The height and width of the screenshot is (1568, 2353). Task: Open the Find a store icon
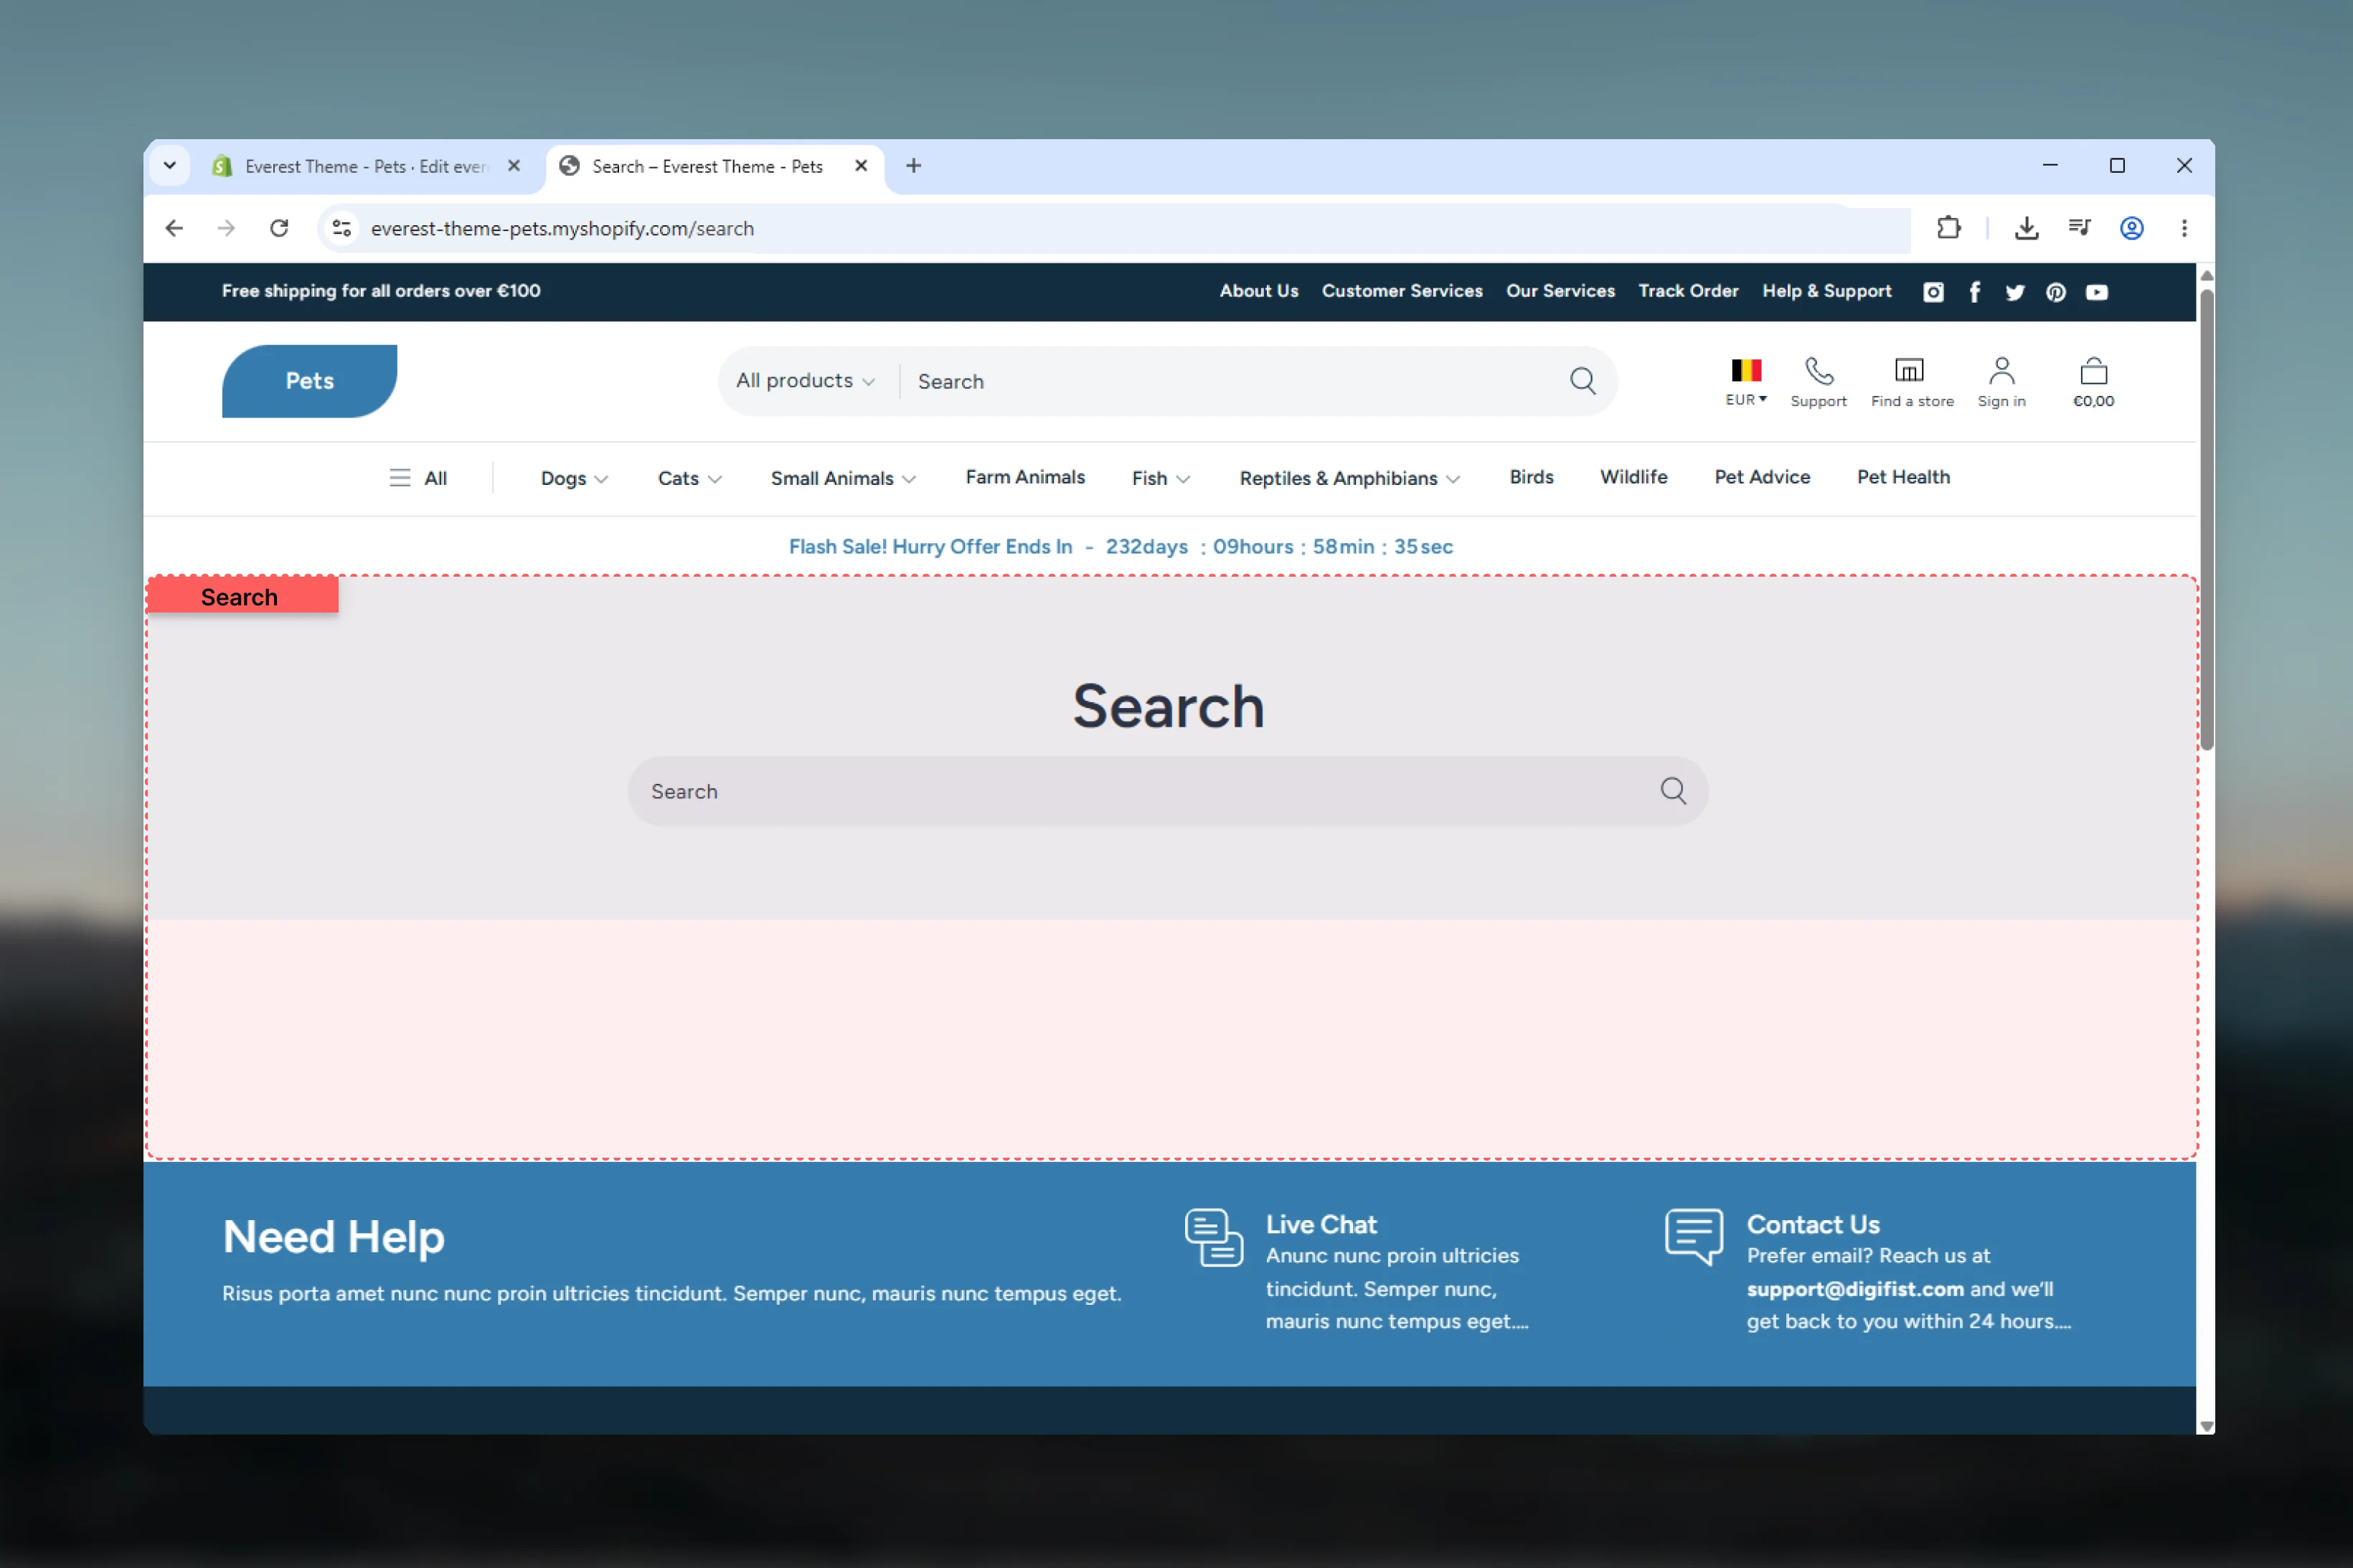coord(1909,371)
